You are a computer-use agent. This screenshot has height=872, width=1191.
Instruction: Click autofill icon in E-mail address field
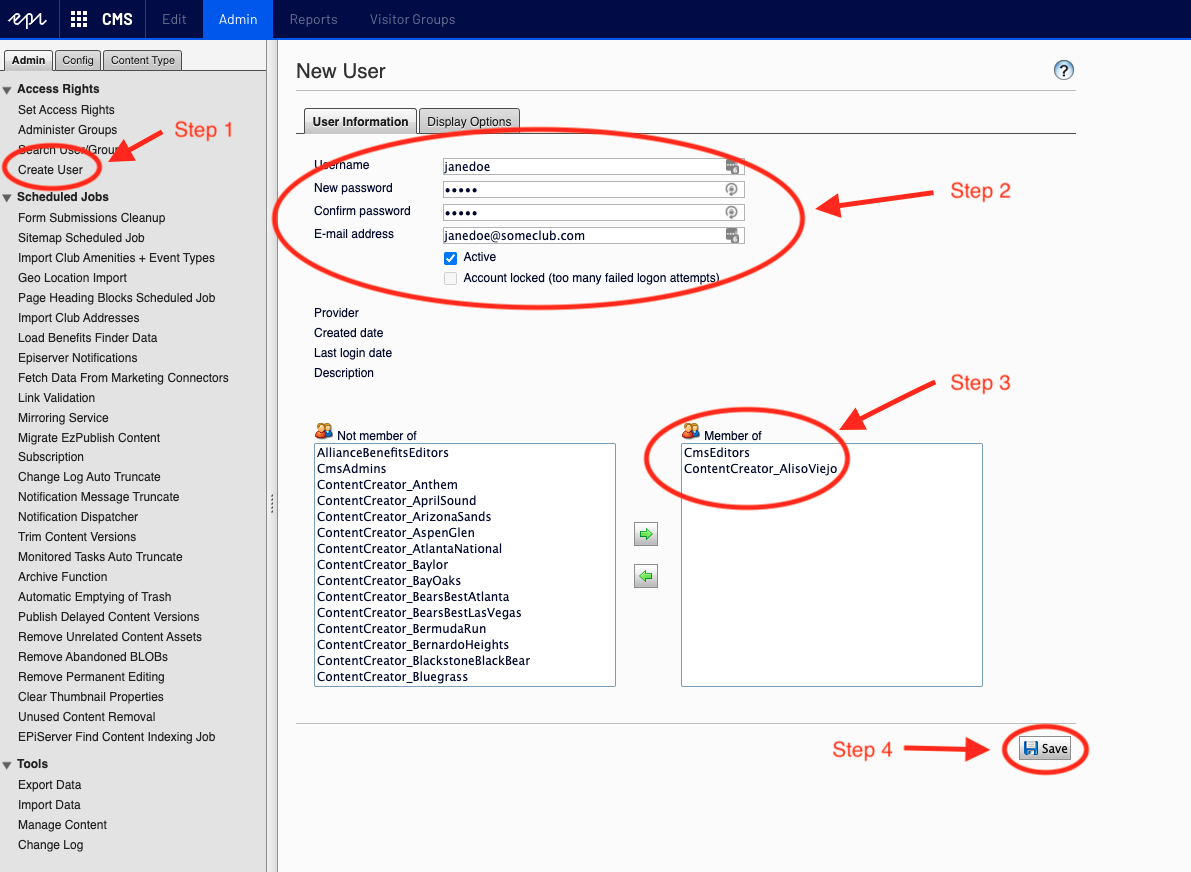[732, 235]
